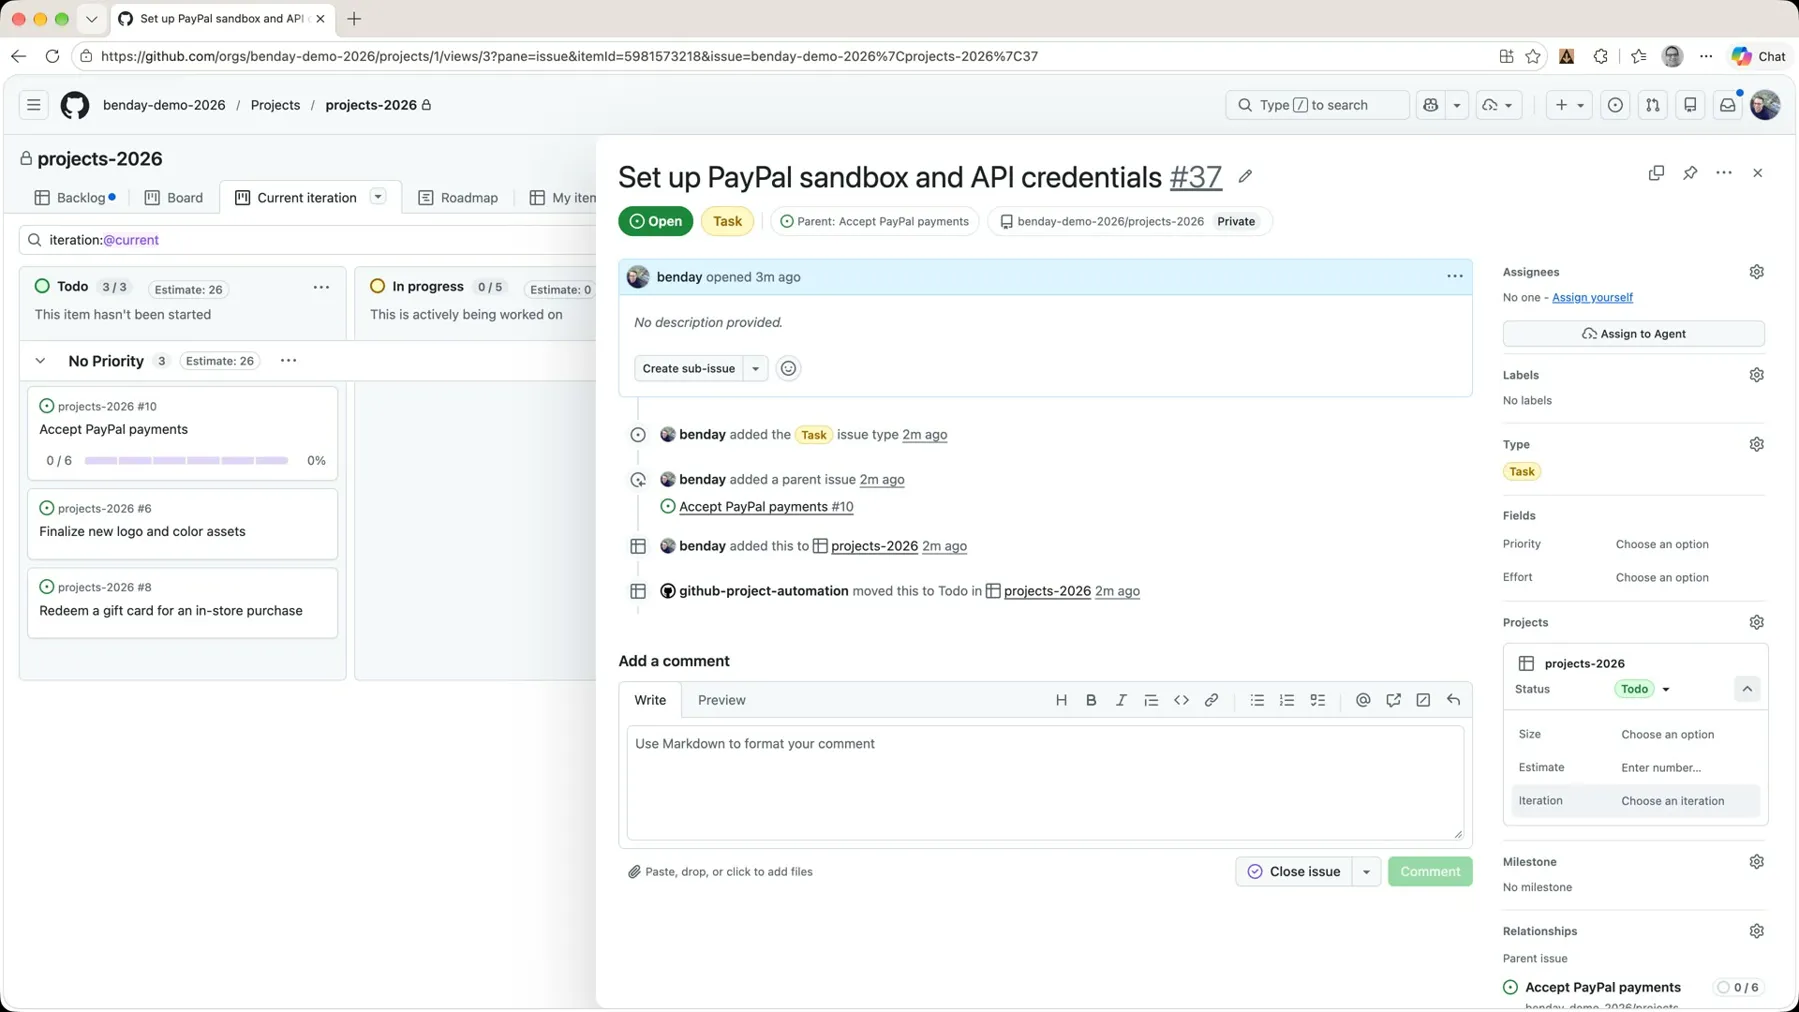Click Assign to Agent button
Viewport: 1799px width, 1012px height.
[1633, 334]
